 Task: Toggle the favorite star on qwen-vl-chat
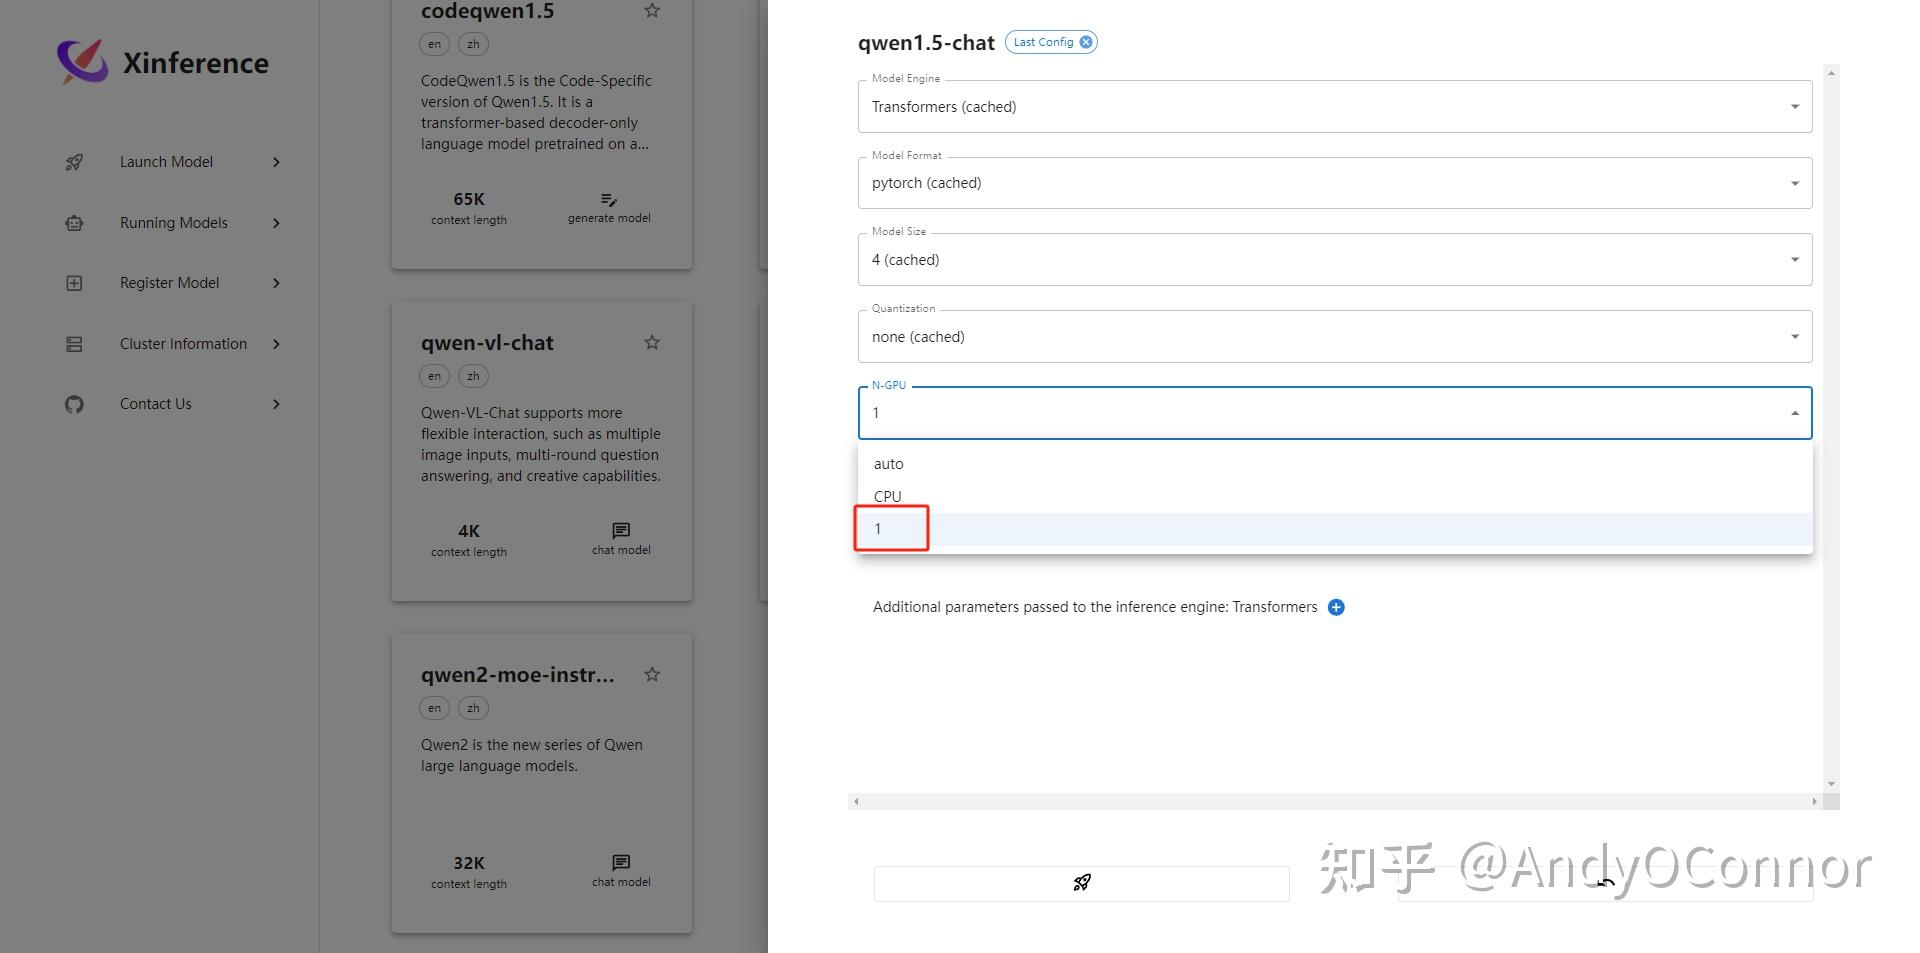(652, 342)
